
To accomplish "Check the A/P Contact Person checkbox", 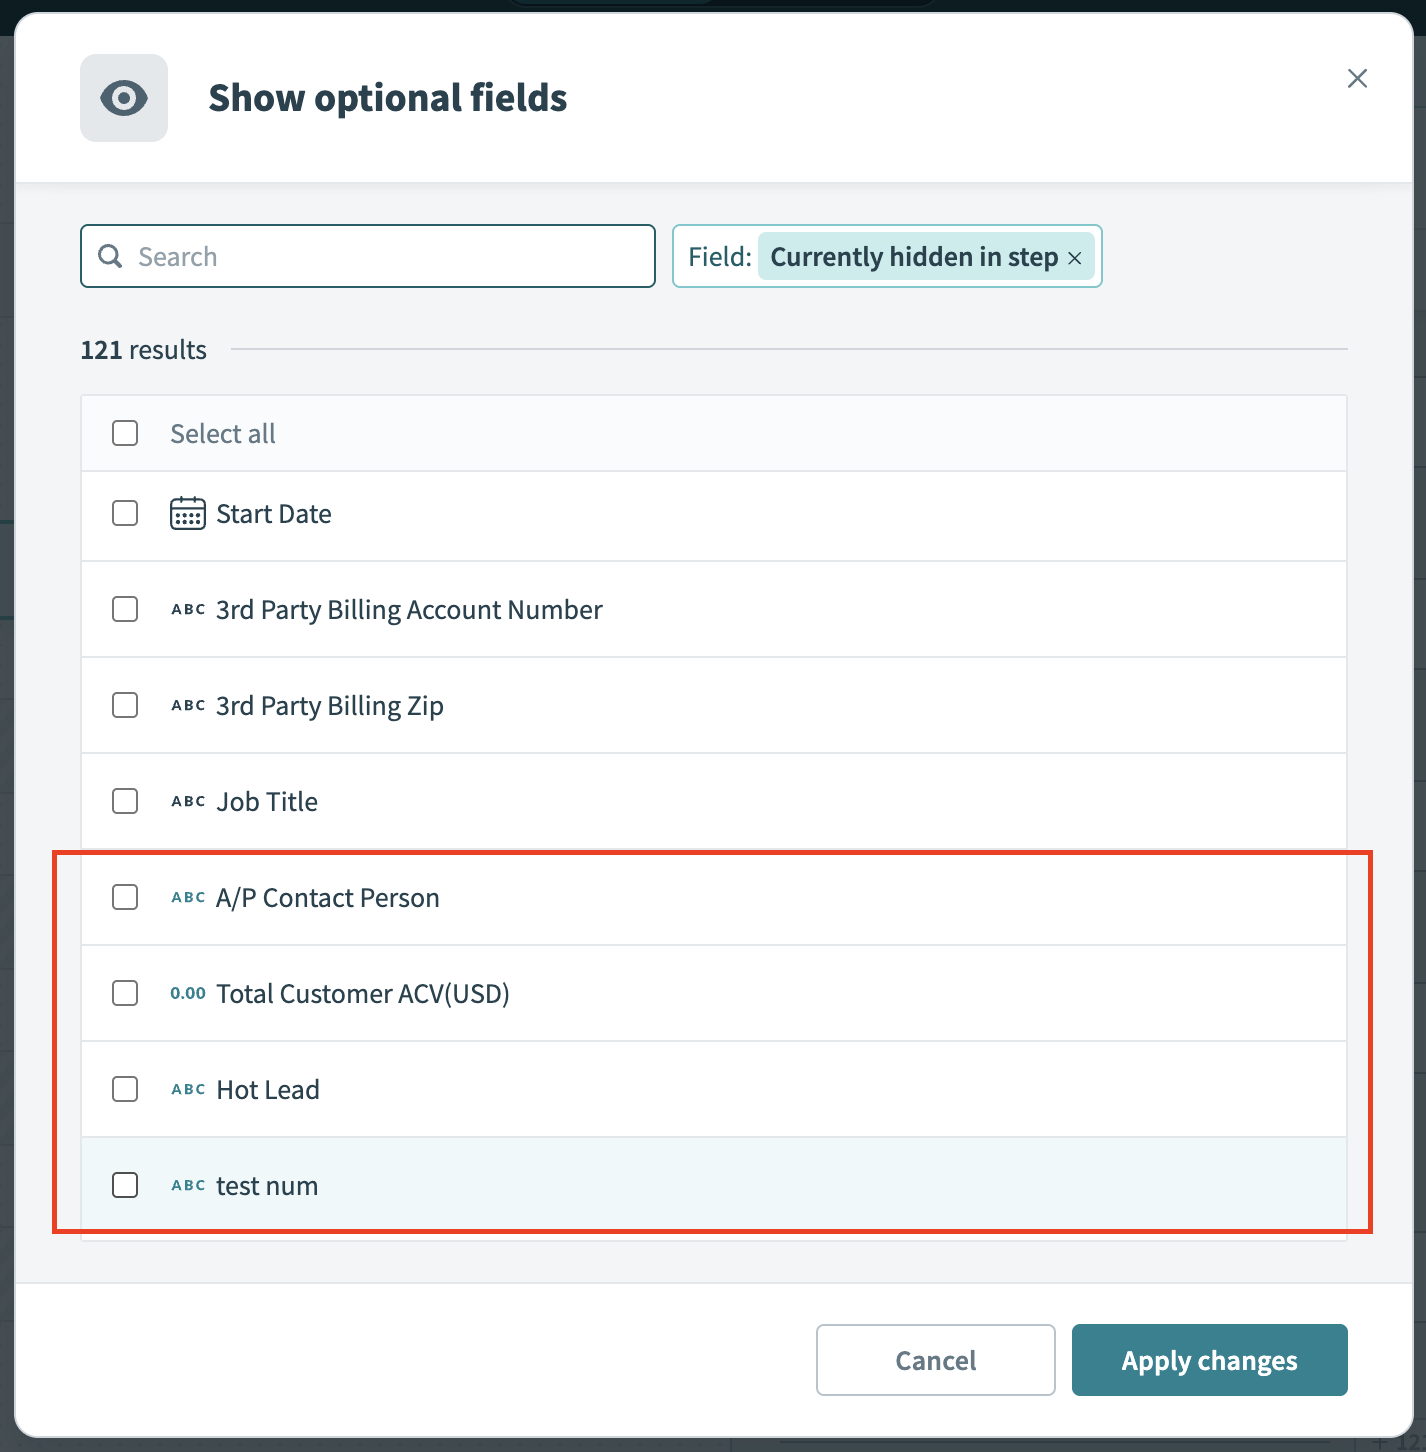I will point(125,897).
